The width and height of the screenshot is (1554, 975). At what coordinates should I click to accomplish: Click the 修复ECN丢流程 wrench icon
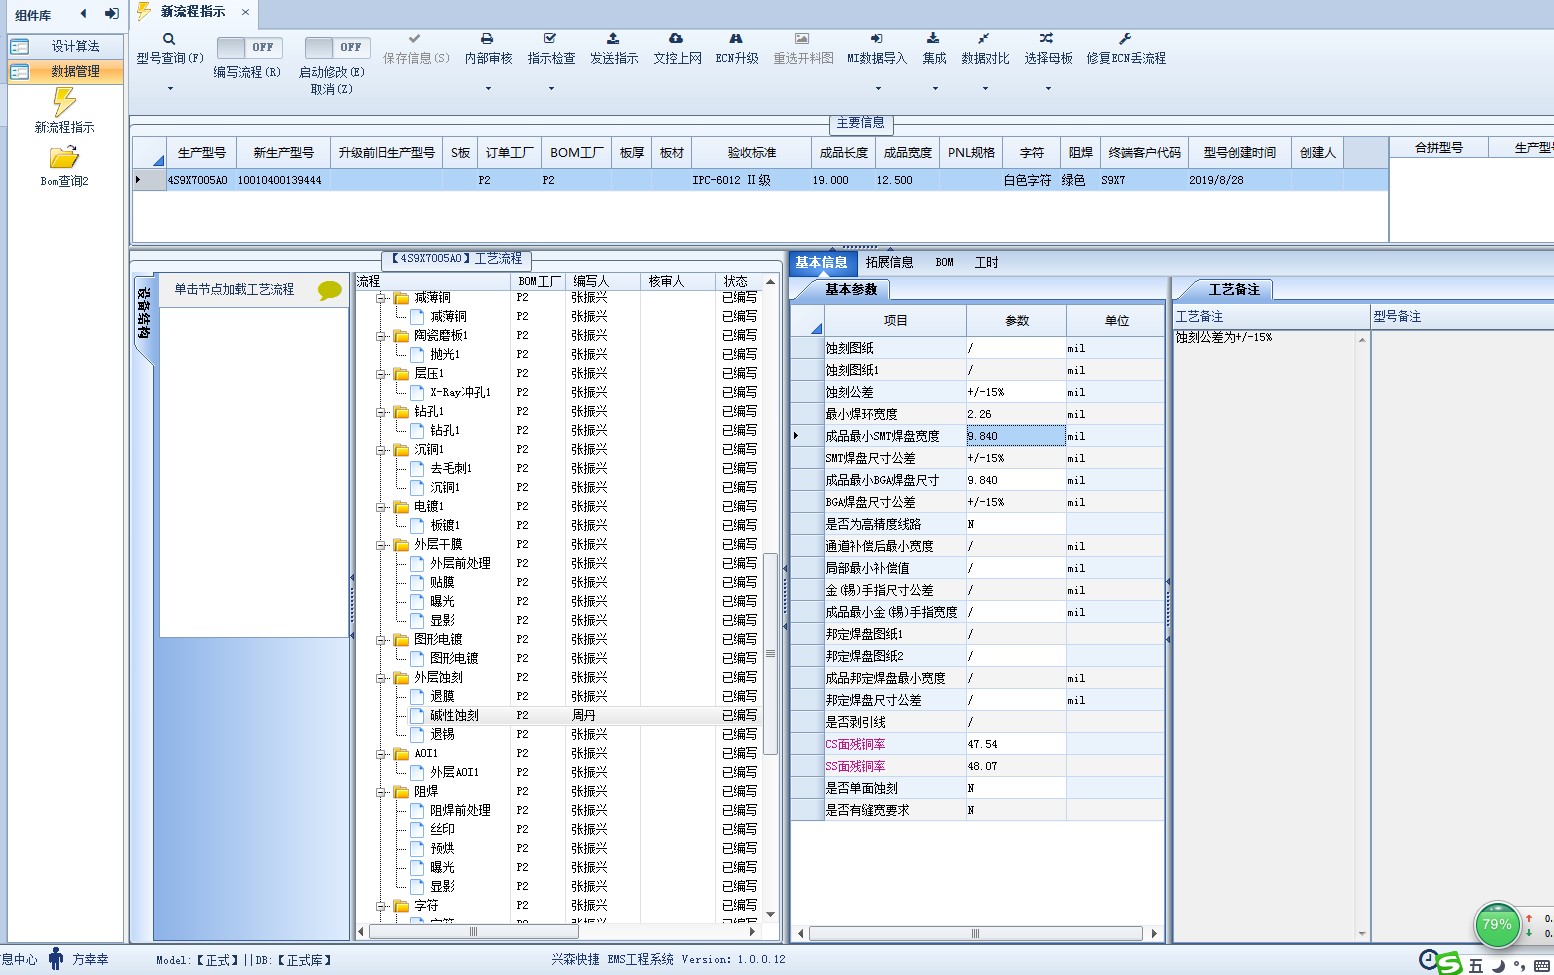(1125, 38)
